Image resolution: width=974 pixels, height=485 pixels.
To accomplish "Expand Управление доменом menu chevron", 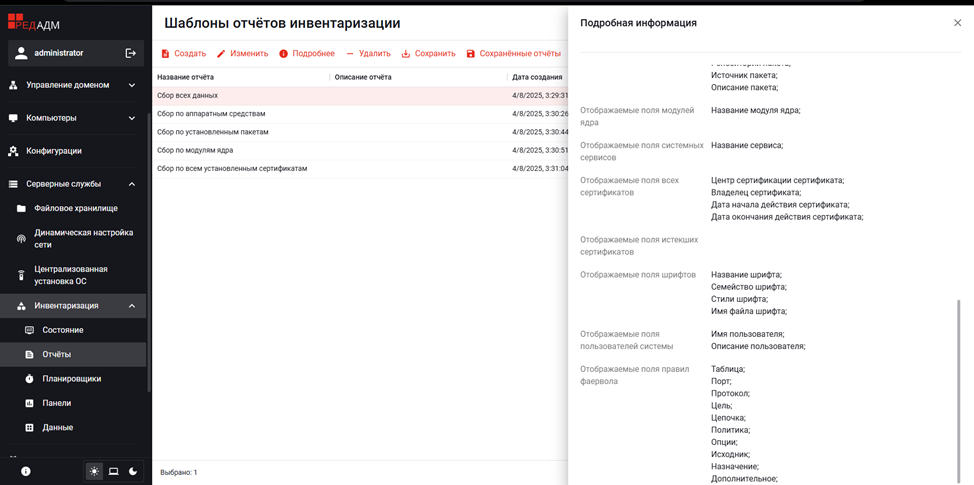I will pos(132,85).
